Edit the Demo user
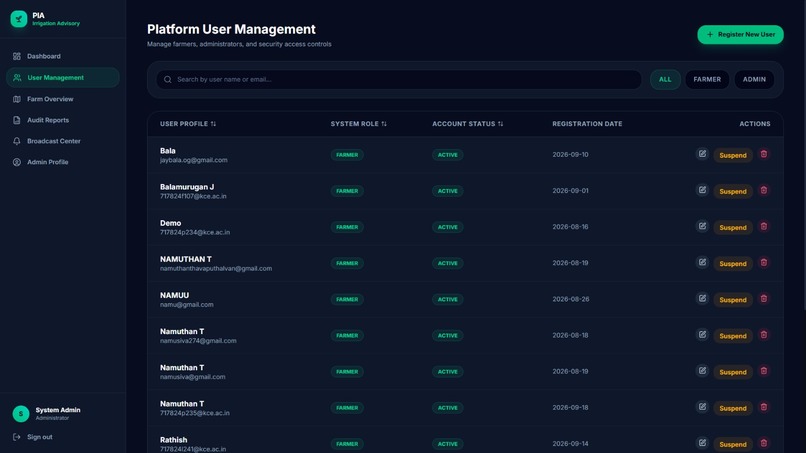This screenshot has height=453, width=806. coord(702,226)
